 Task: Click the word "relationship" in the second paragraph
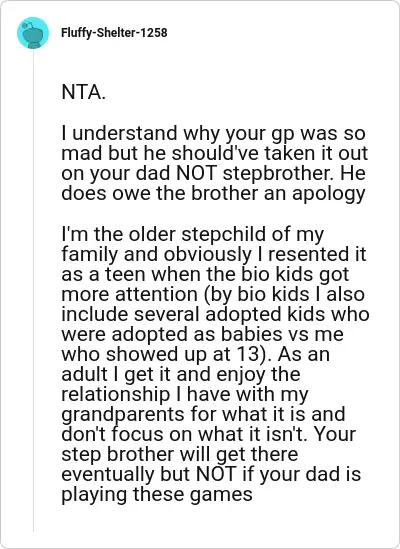[x=116, y=395]
